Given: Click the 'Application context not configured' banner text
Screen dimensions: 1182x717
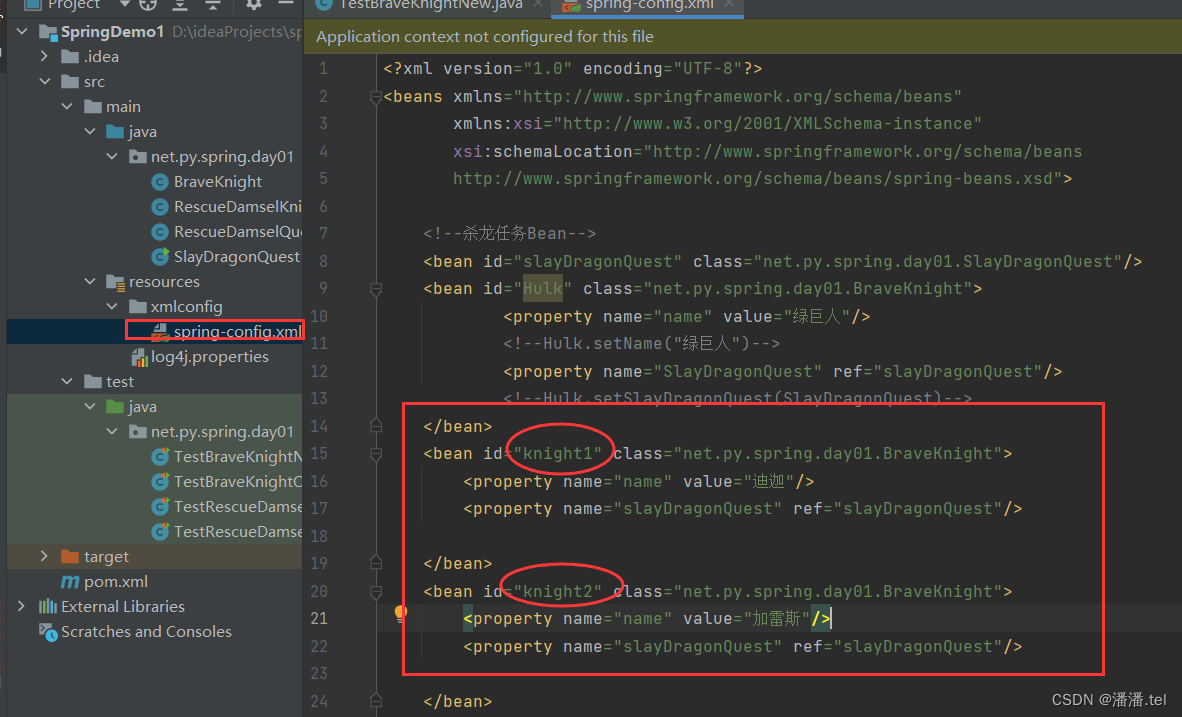Looking at the screenshot, I should tap(485, 36).
